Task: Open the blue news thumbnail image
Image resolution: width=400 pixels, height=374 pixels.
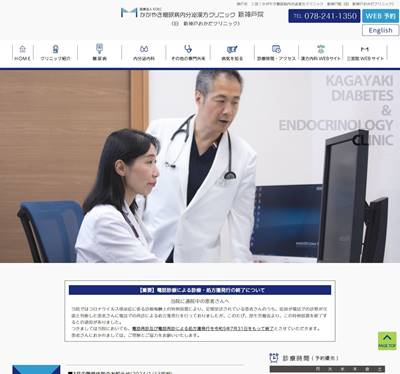Action: (x=36, y=369)
